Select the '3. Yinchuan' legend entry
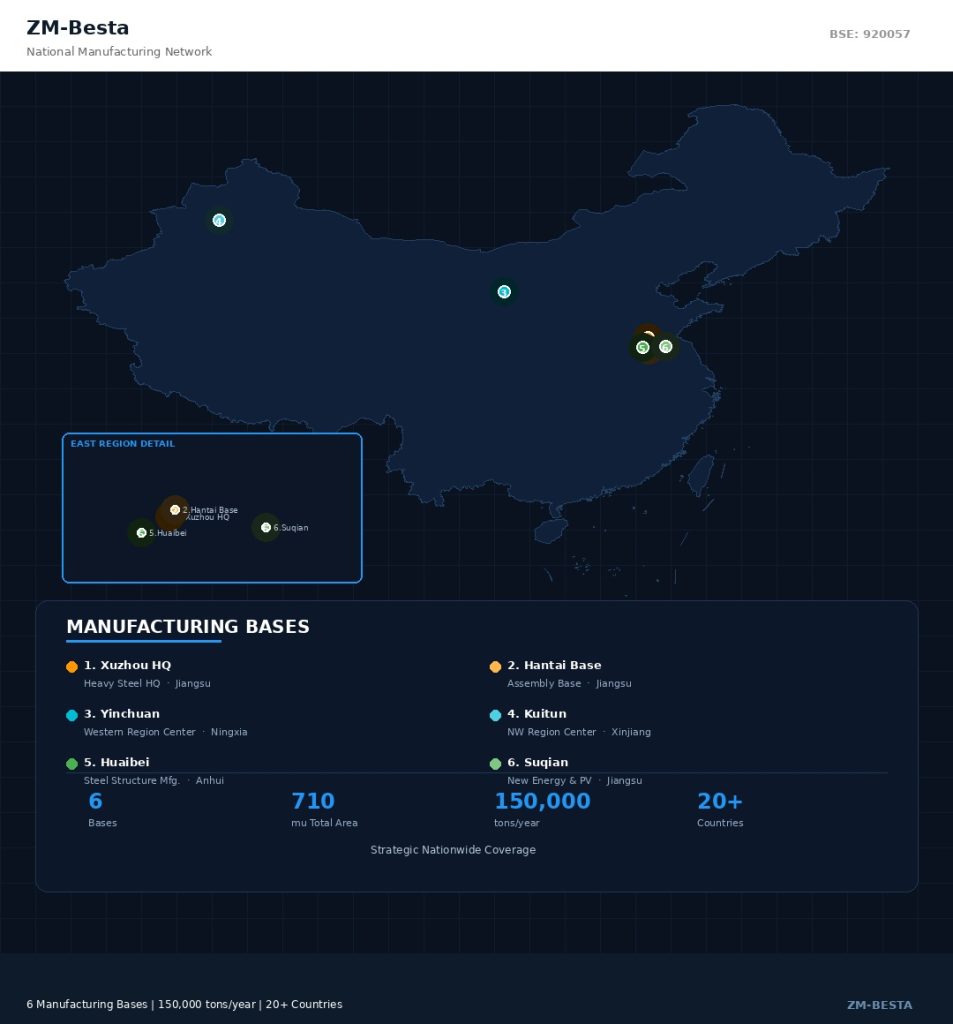Screen dimensions: 953x1024 tap(122, 714)
